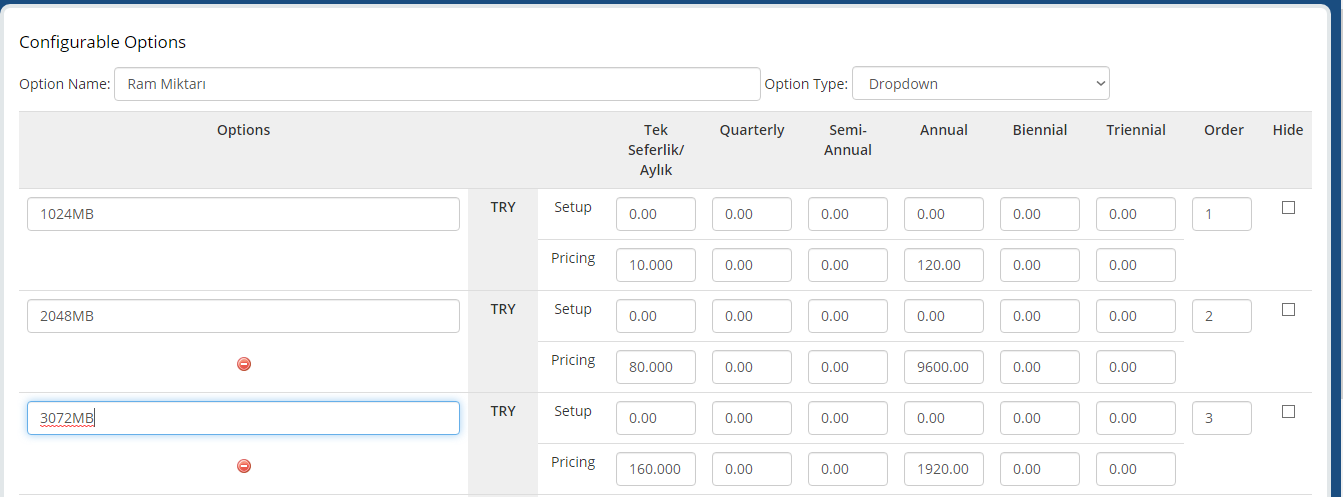Edit 2048MB semi-annual pricing field

tap(848, 367)
